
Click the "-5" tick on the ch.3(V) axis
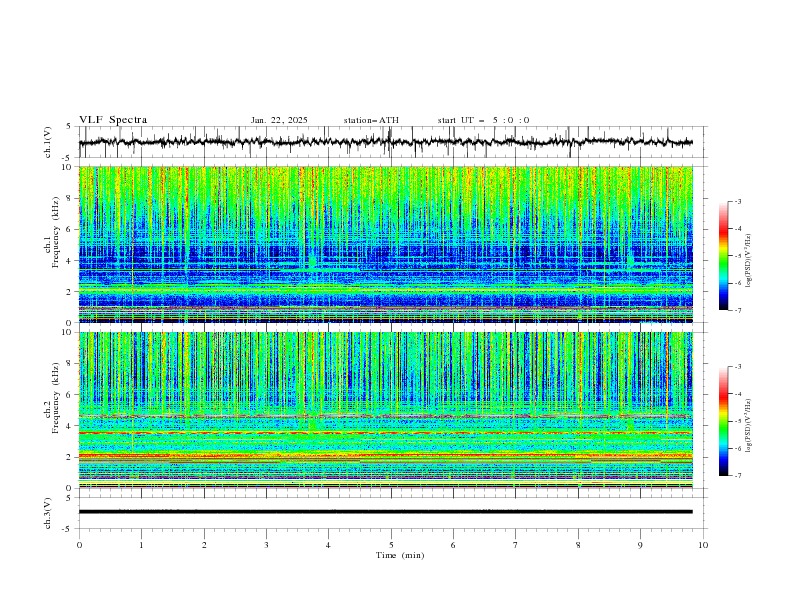click(x=67, y=529)
